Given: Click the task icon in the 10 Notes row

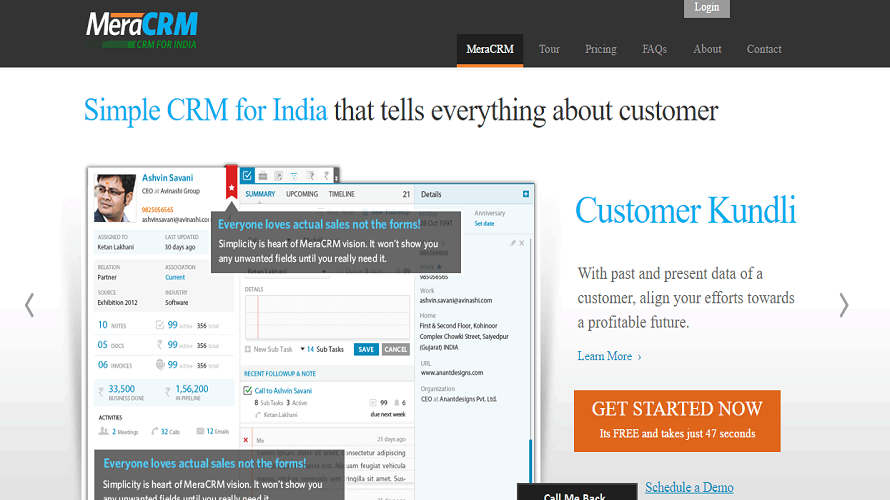Looking at the screenshot, I should click(159, 325).
